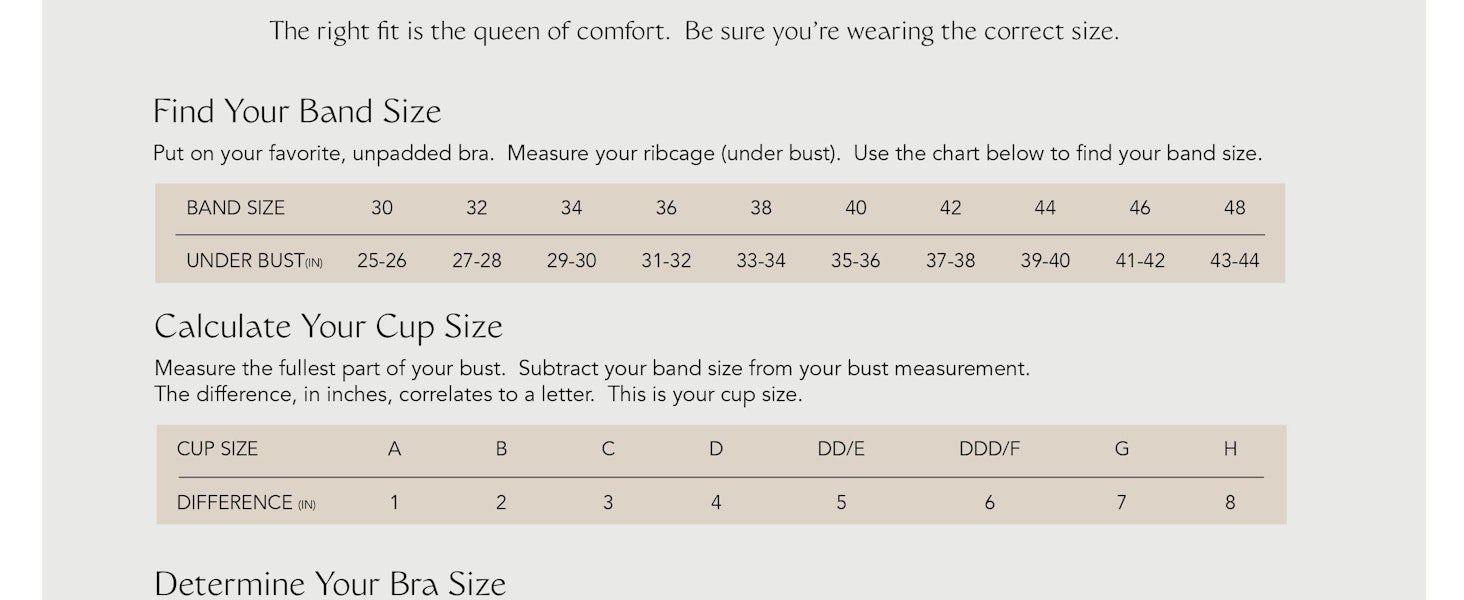This screenshot has height=600, width=1464.
Task: Click difference value 4 inches
Action: click(716, 503)
